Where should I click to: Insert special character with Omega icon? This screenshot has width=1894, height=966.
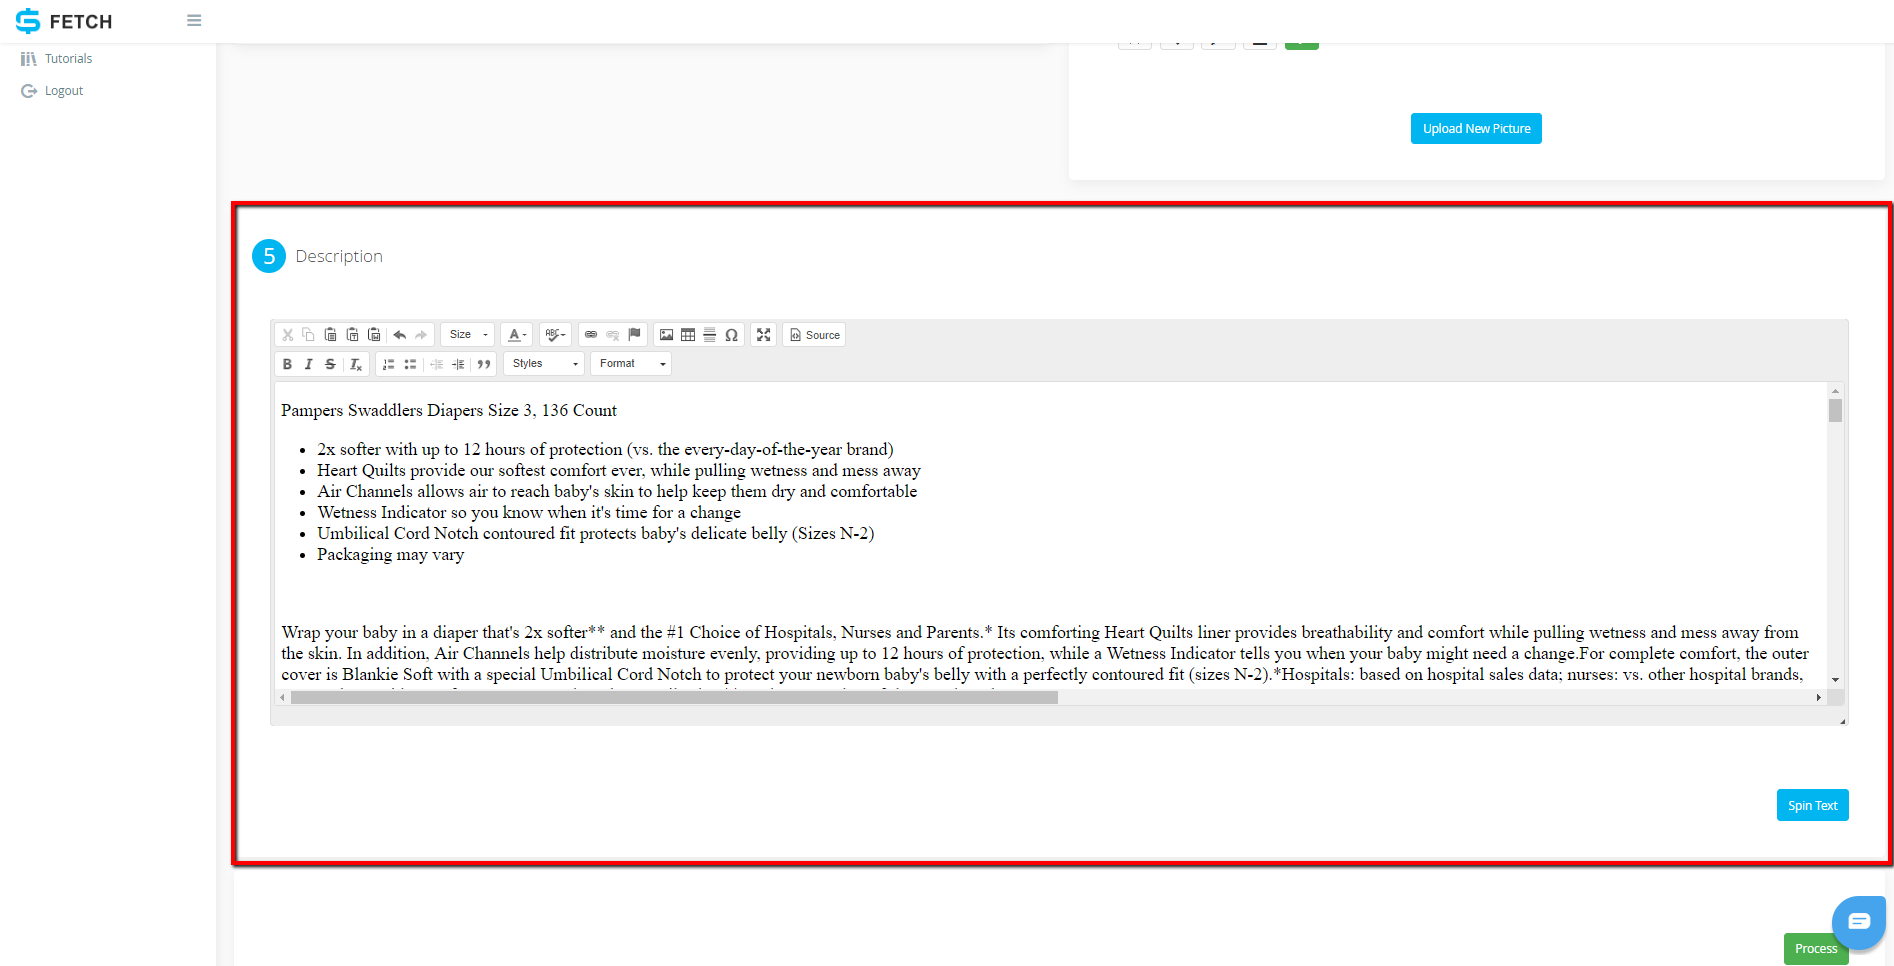click(x=731, y=335)
